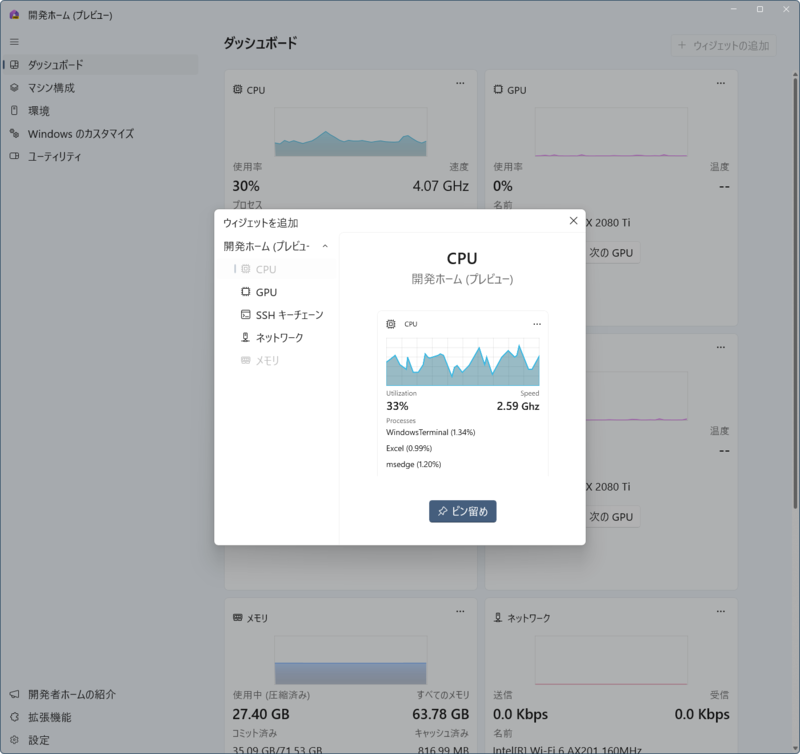
Task: Click the GPU chip icon in dashboard widget
Action: pos(498,89)
